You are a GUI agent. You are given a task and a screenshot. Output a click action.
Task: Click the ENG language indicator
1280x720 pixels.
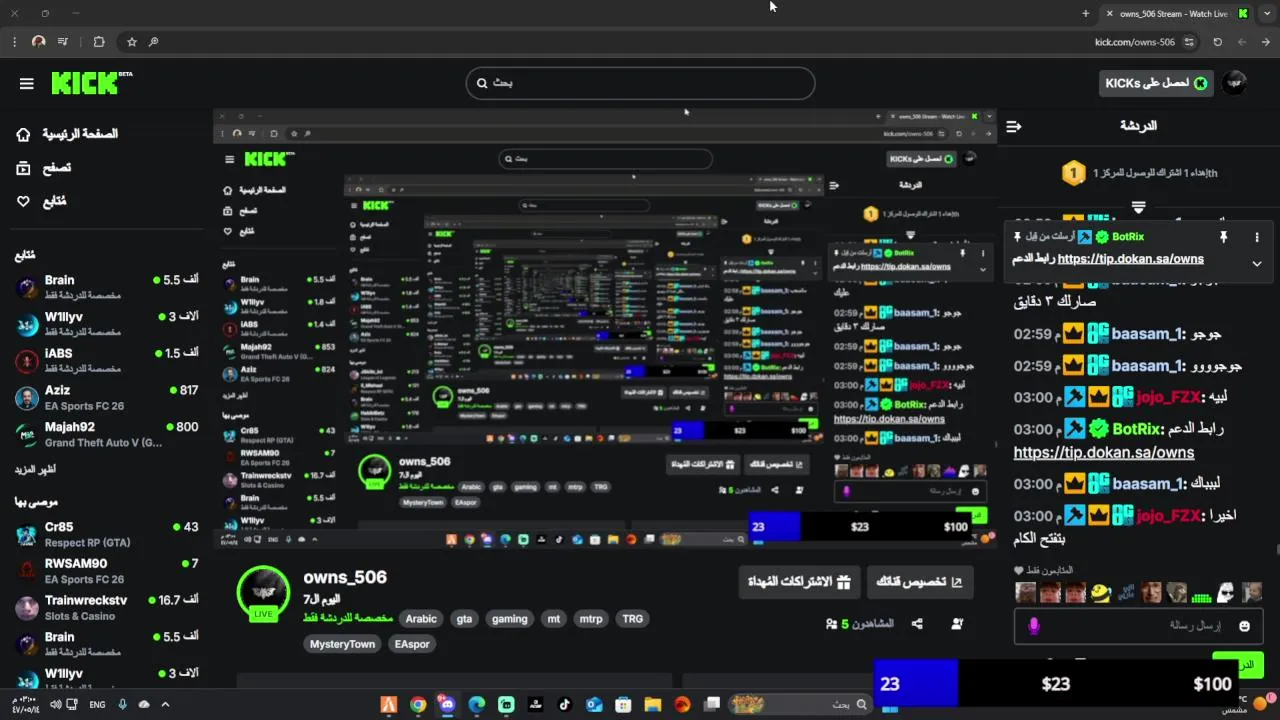tap(97, 705)
